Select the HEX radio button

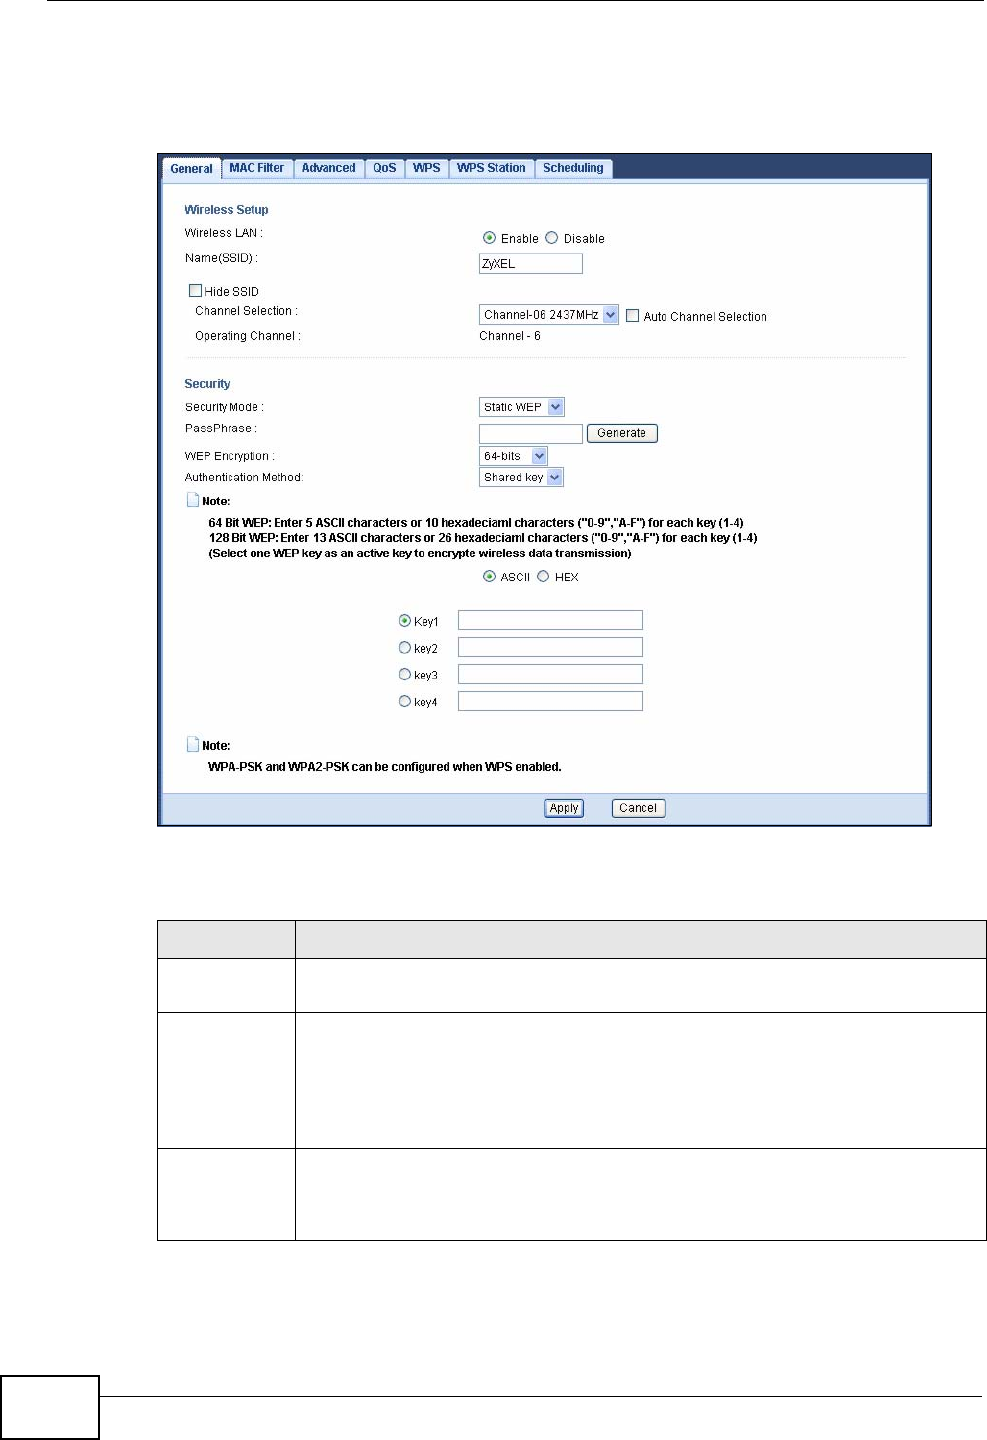[x=543, y=576]
